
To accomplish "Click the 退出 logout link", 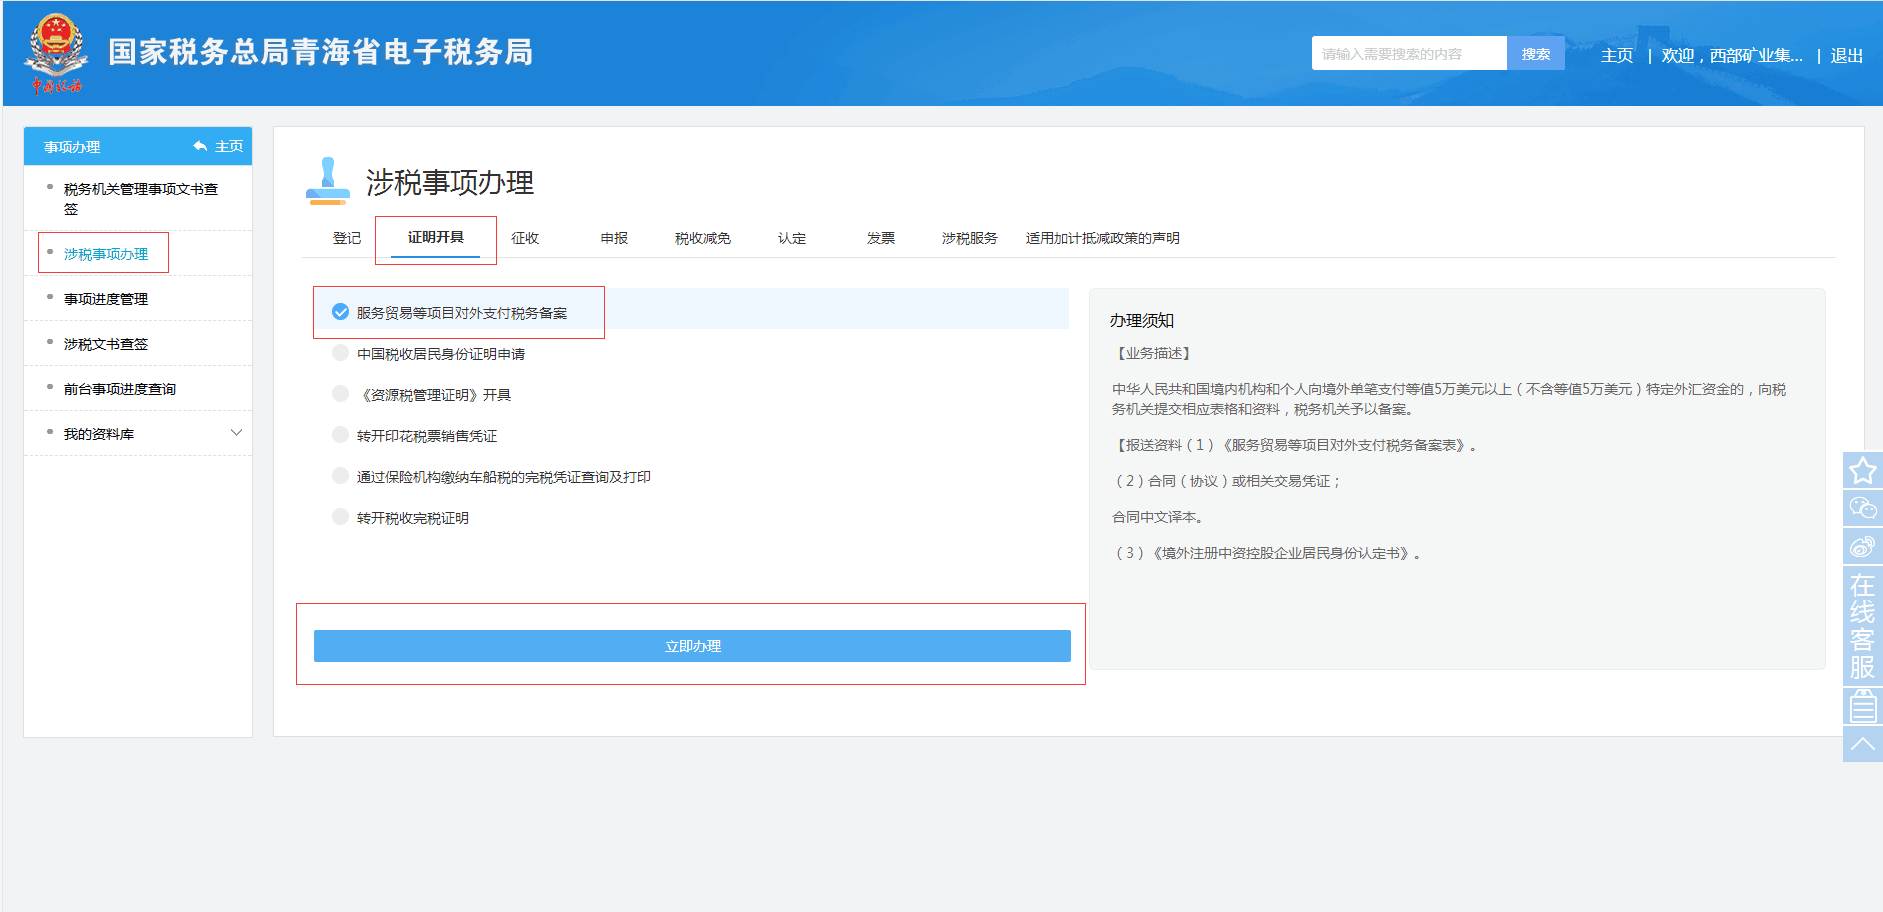I will tap(1846, 56).
